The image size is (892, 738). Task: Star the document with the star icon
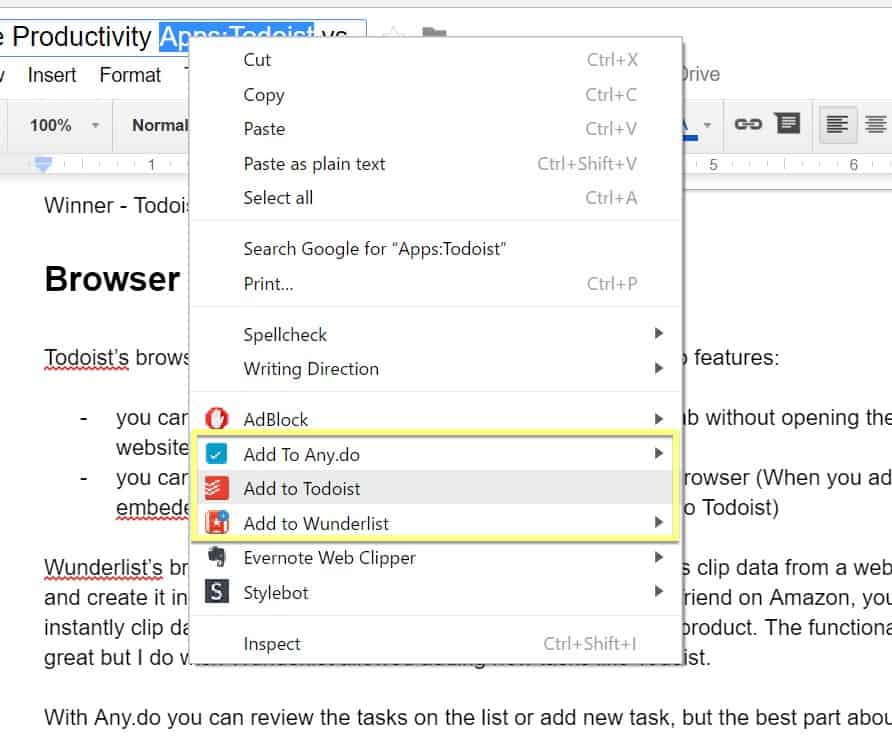[x=393, y=33]
